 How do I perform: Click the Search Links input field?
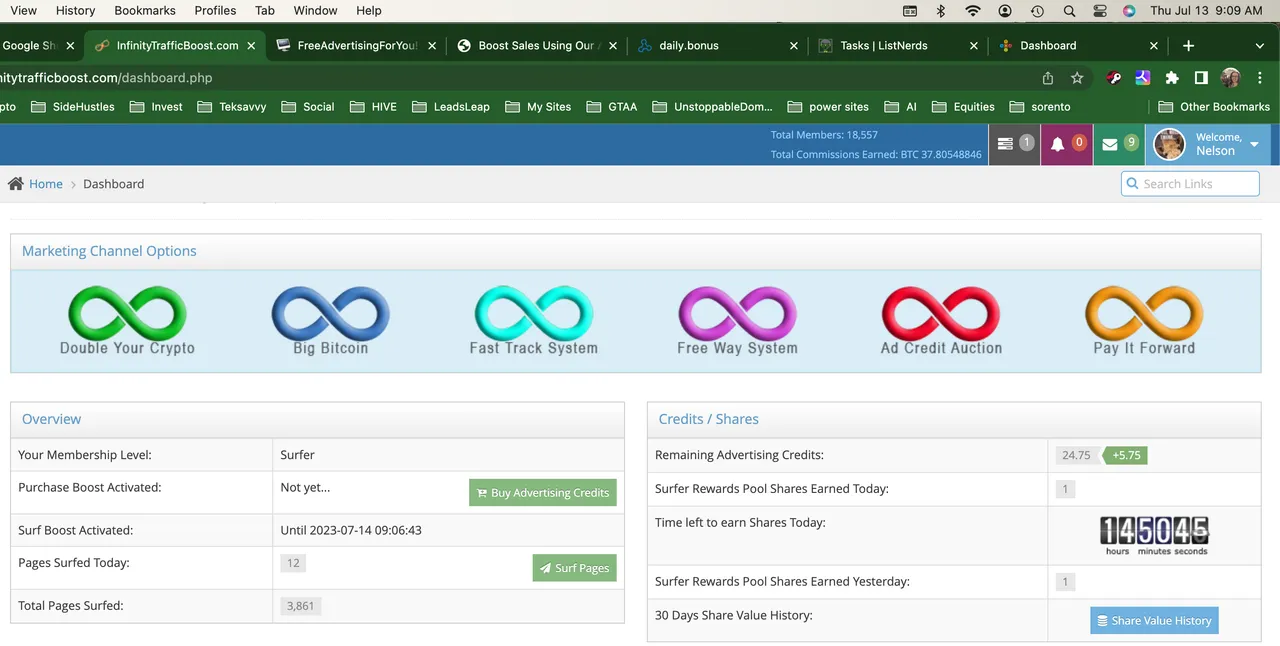1190,184
